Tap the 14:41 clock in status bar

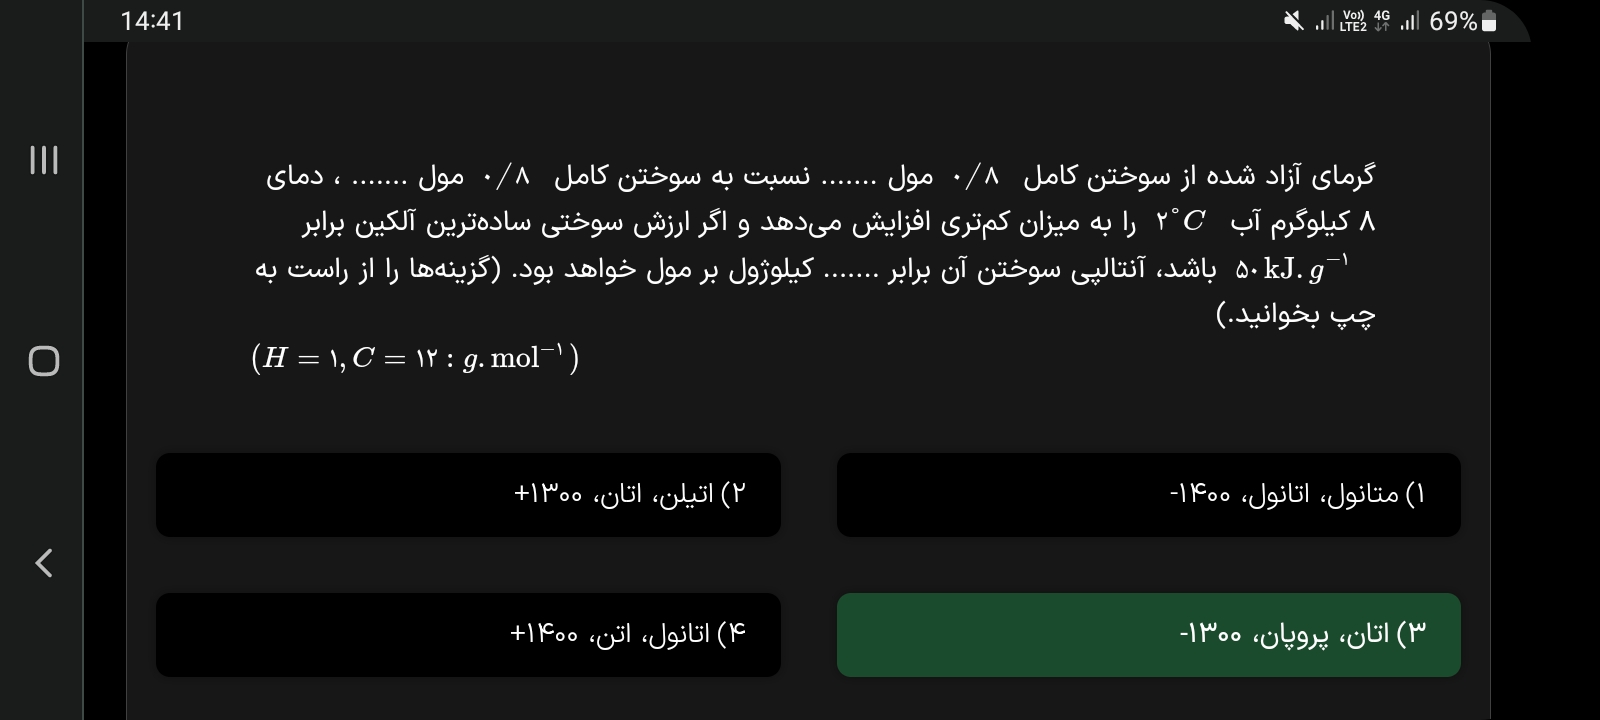tap(152, 21)
